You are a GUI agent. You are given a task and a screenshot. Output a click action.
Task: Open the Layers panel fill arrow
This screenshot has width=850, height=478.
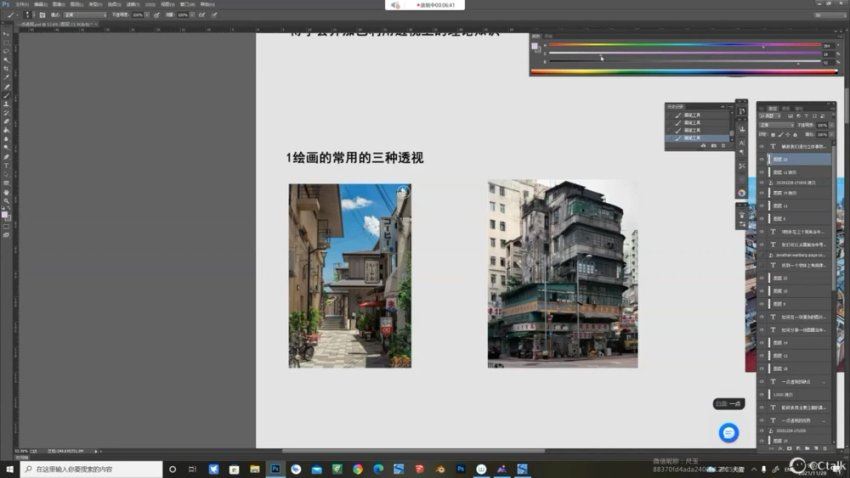coord(831,134)
